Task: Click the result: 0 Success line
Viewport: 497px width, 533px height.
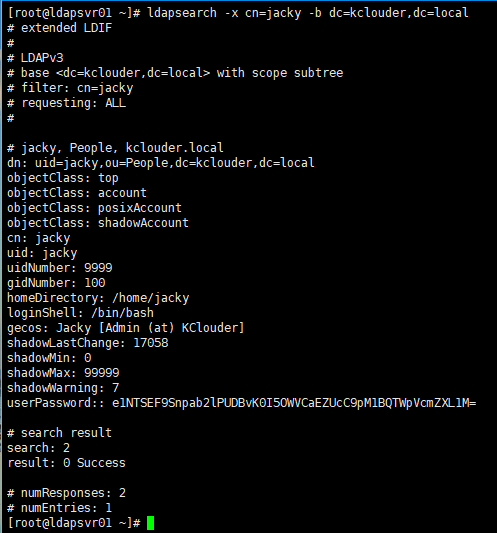Action: click(66, 463)
